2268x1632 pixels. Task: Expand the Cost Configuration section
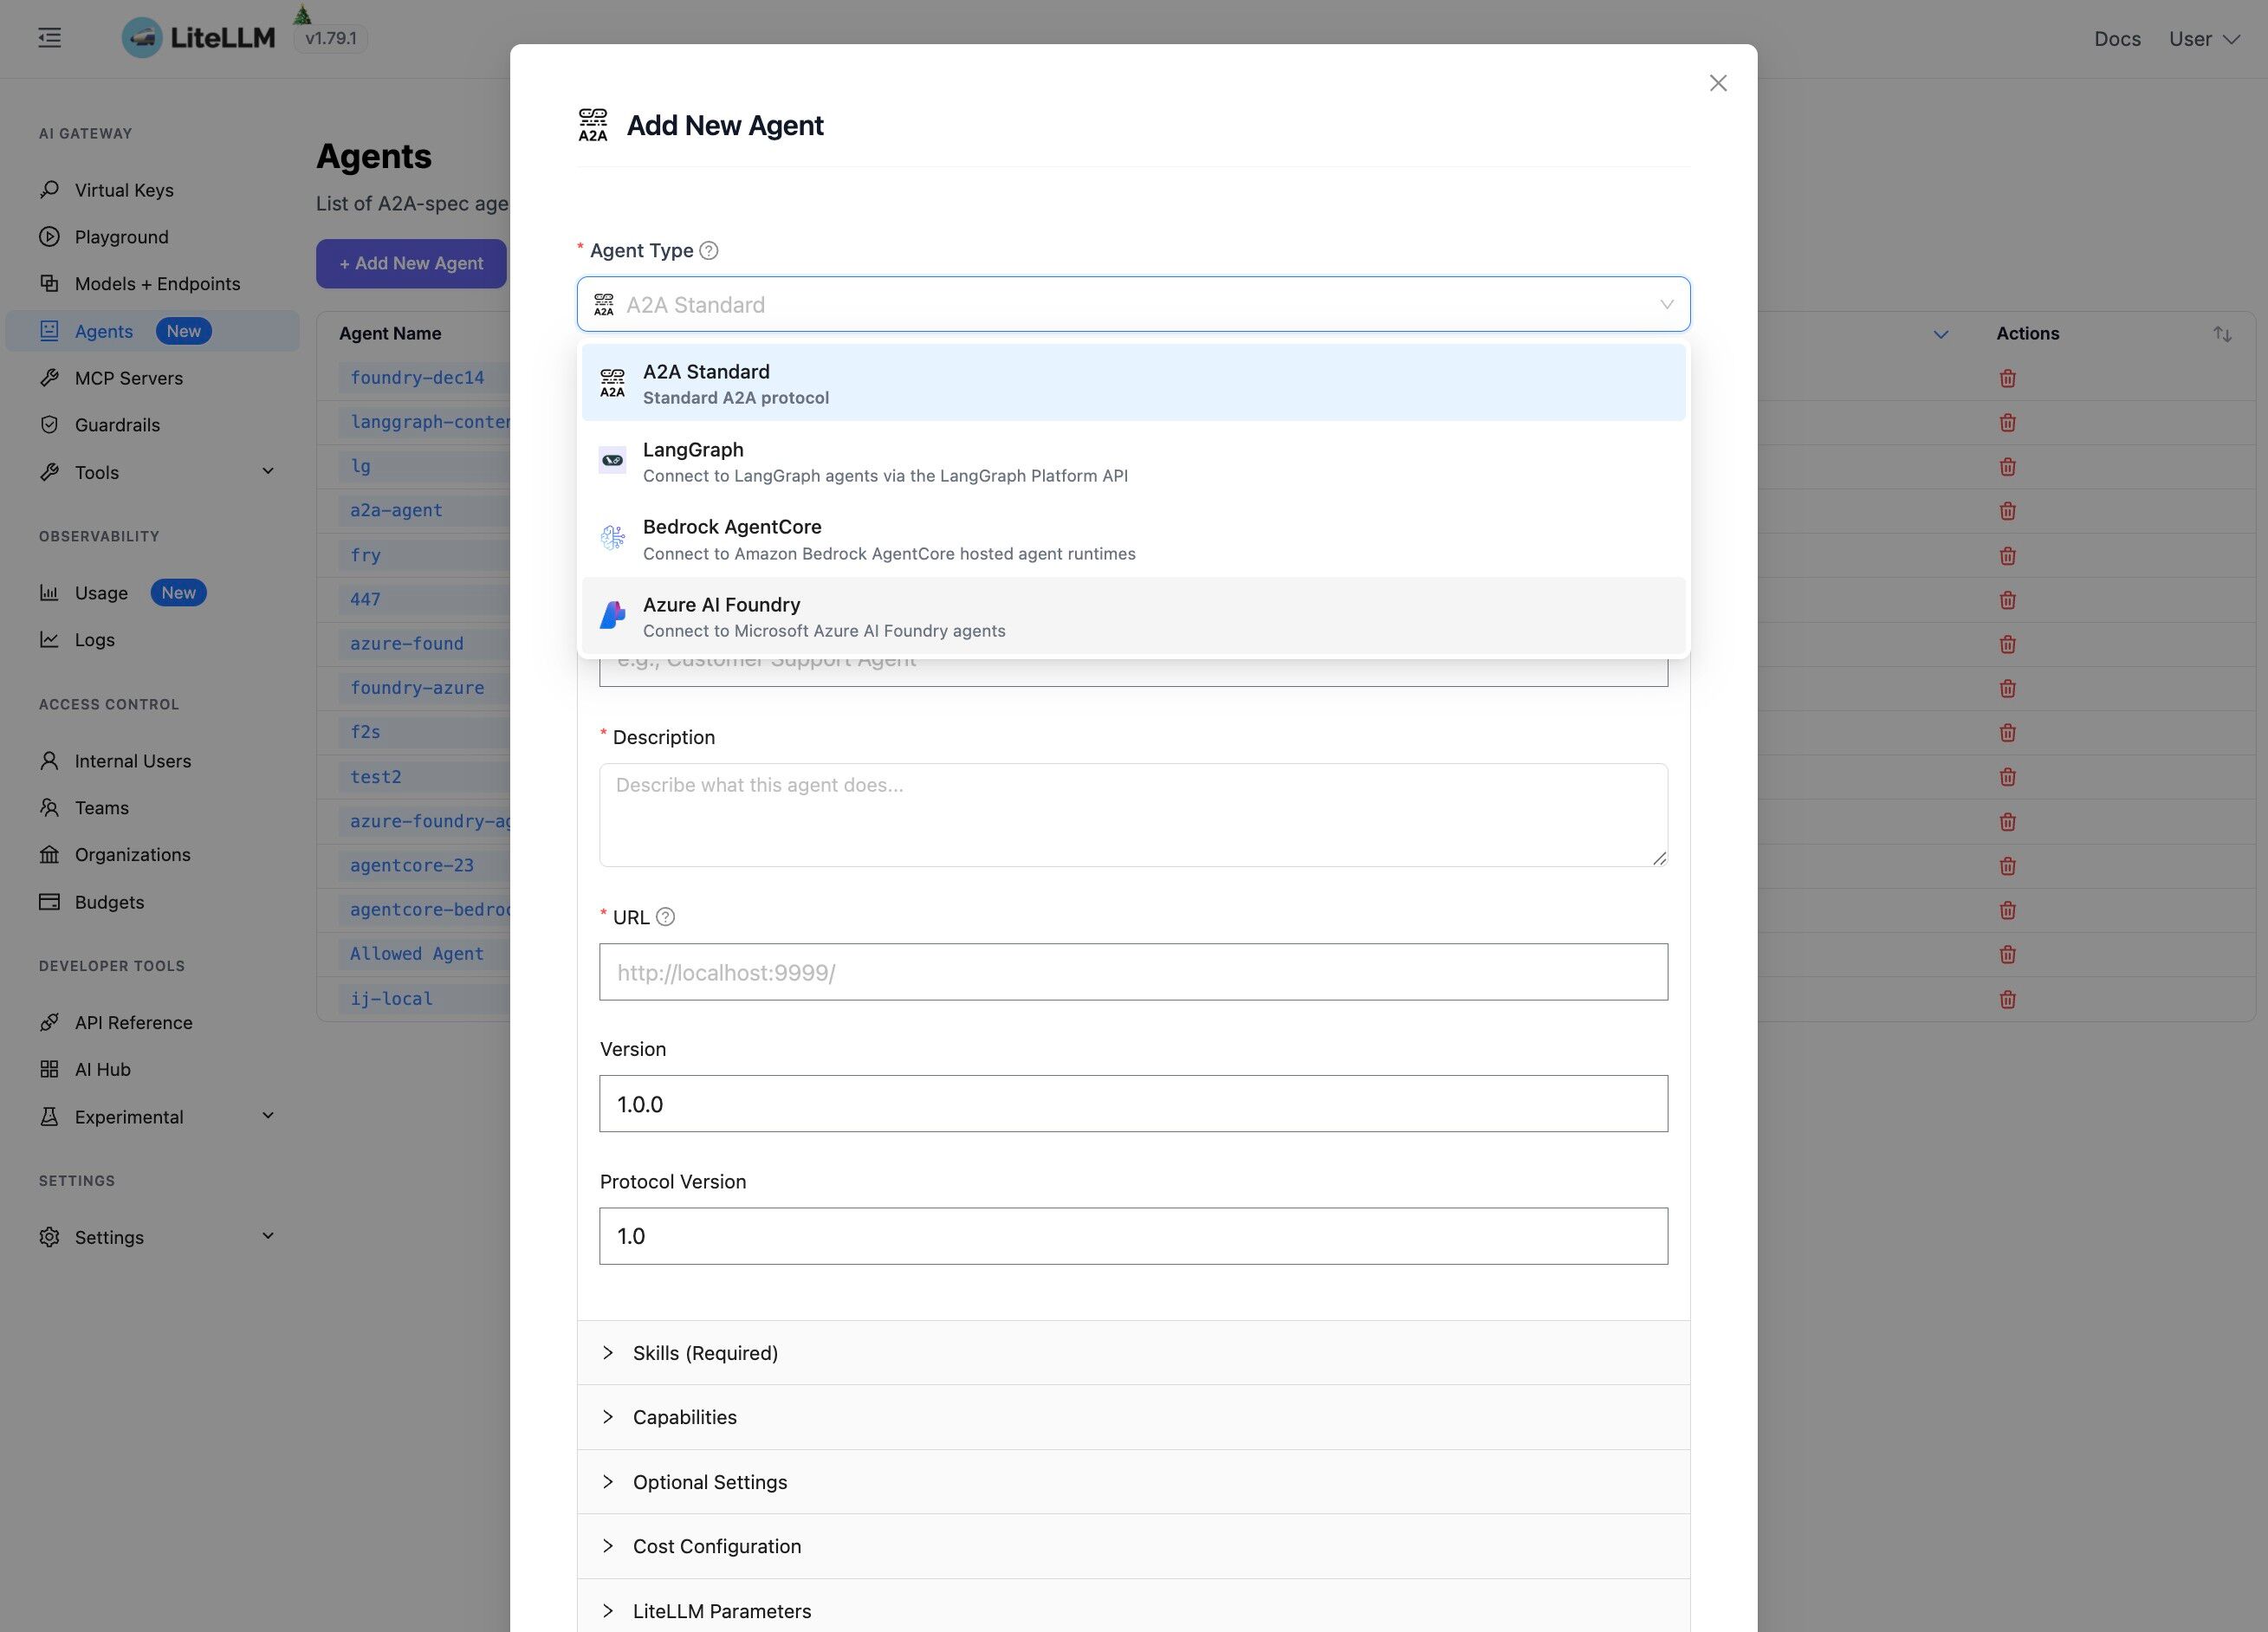coord(716,1546)
